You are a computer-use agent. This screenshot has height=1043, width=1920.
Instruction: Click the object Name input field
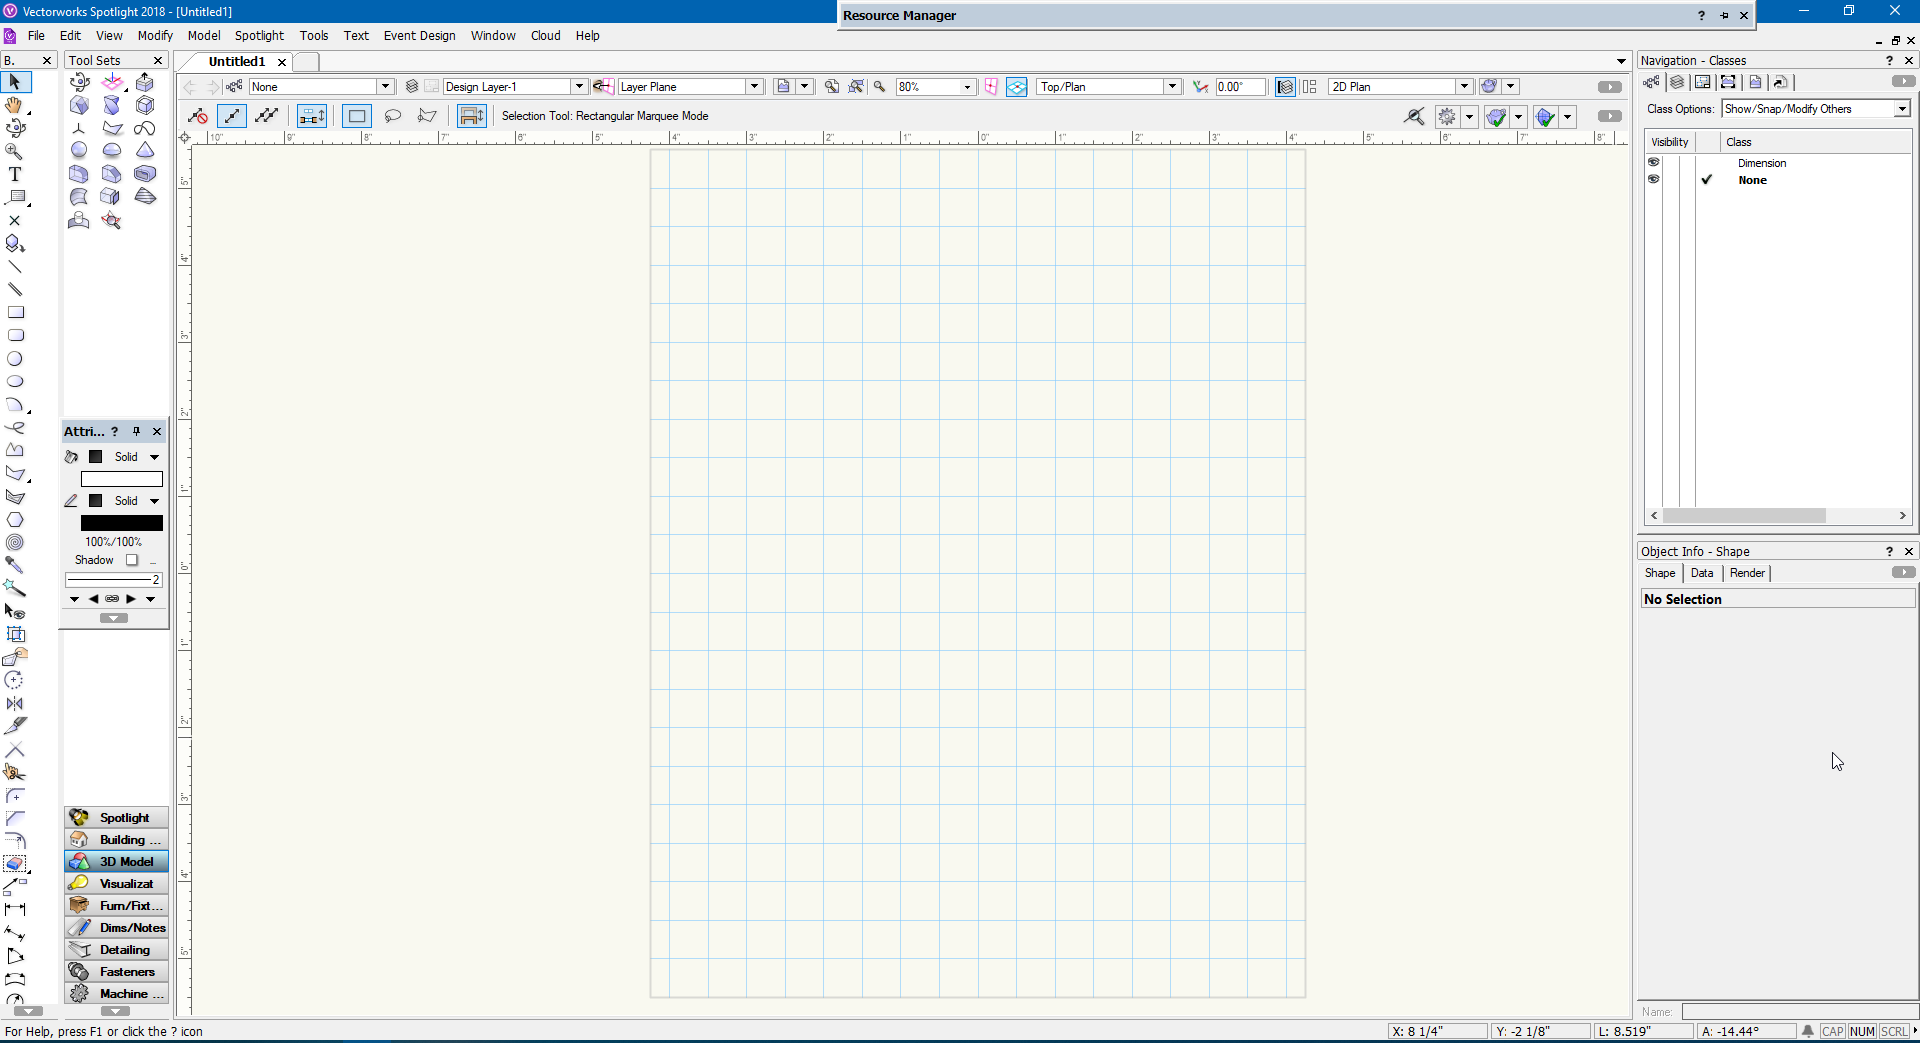point(1797,1012)
